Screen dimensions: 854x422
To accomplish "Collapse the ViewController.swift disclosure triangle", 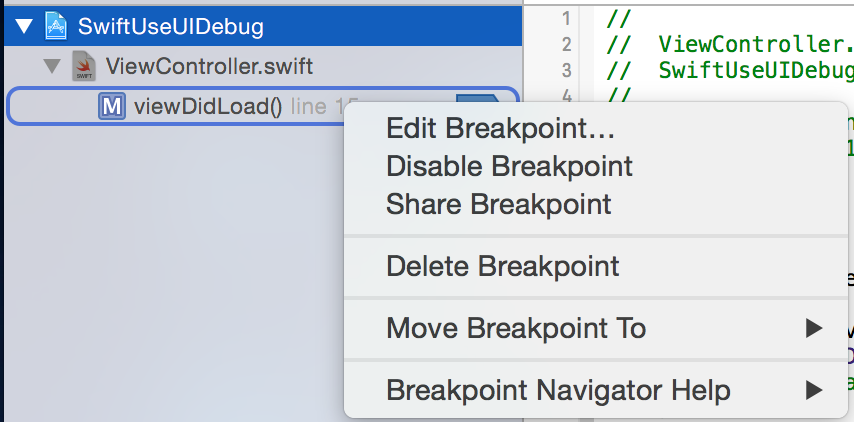I will [x=51, y=67].
